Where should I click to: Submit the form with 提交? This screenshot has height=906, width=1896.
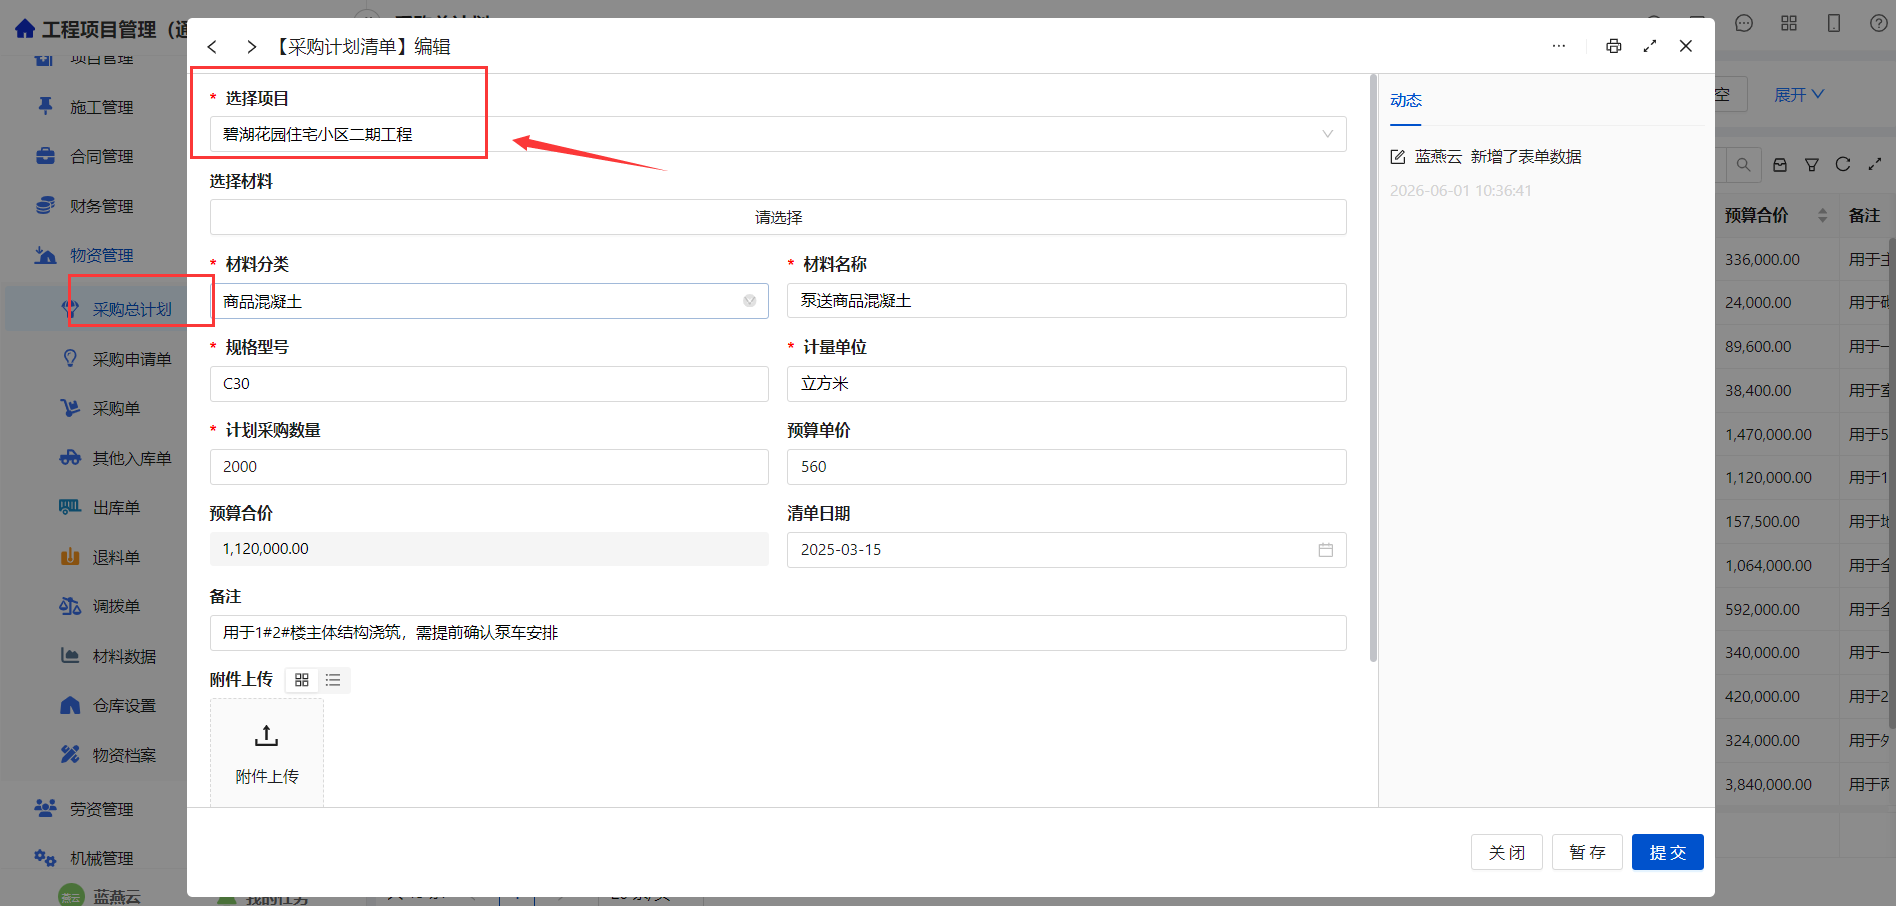click(x=1668, y=852)
